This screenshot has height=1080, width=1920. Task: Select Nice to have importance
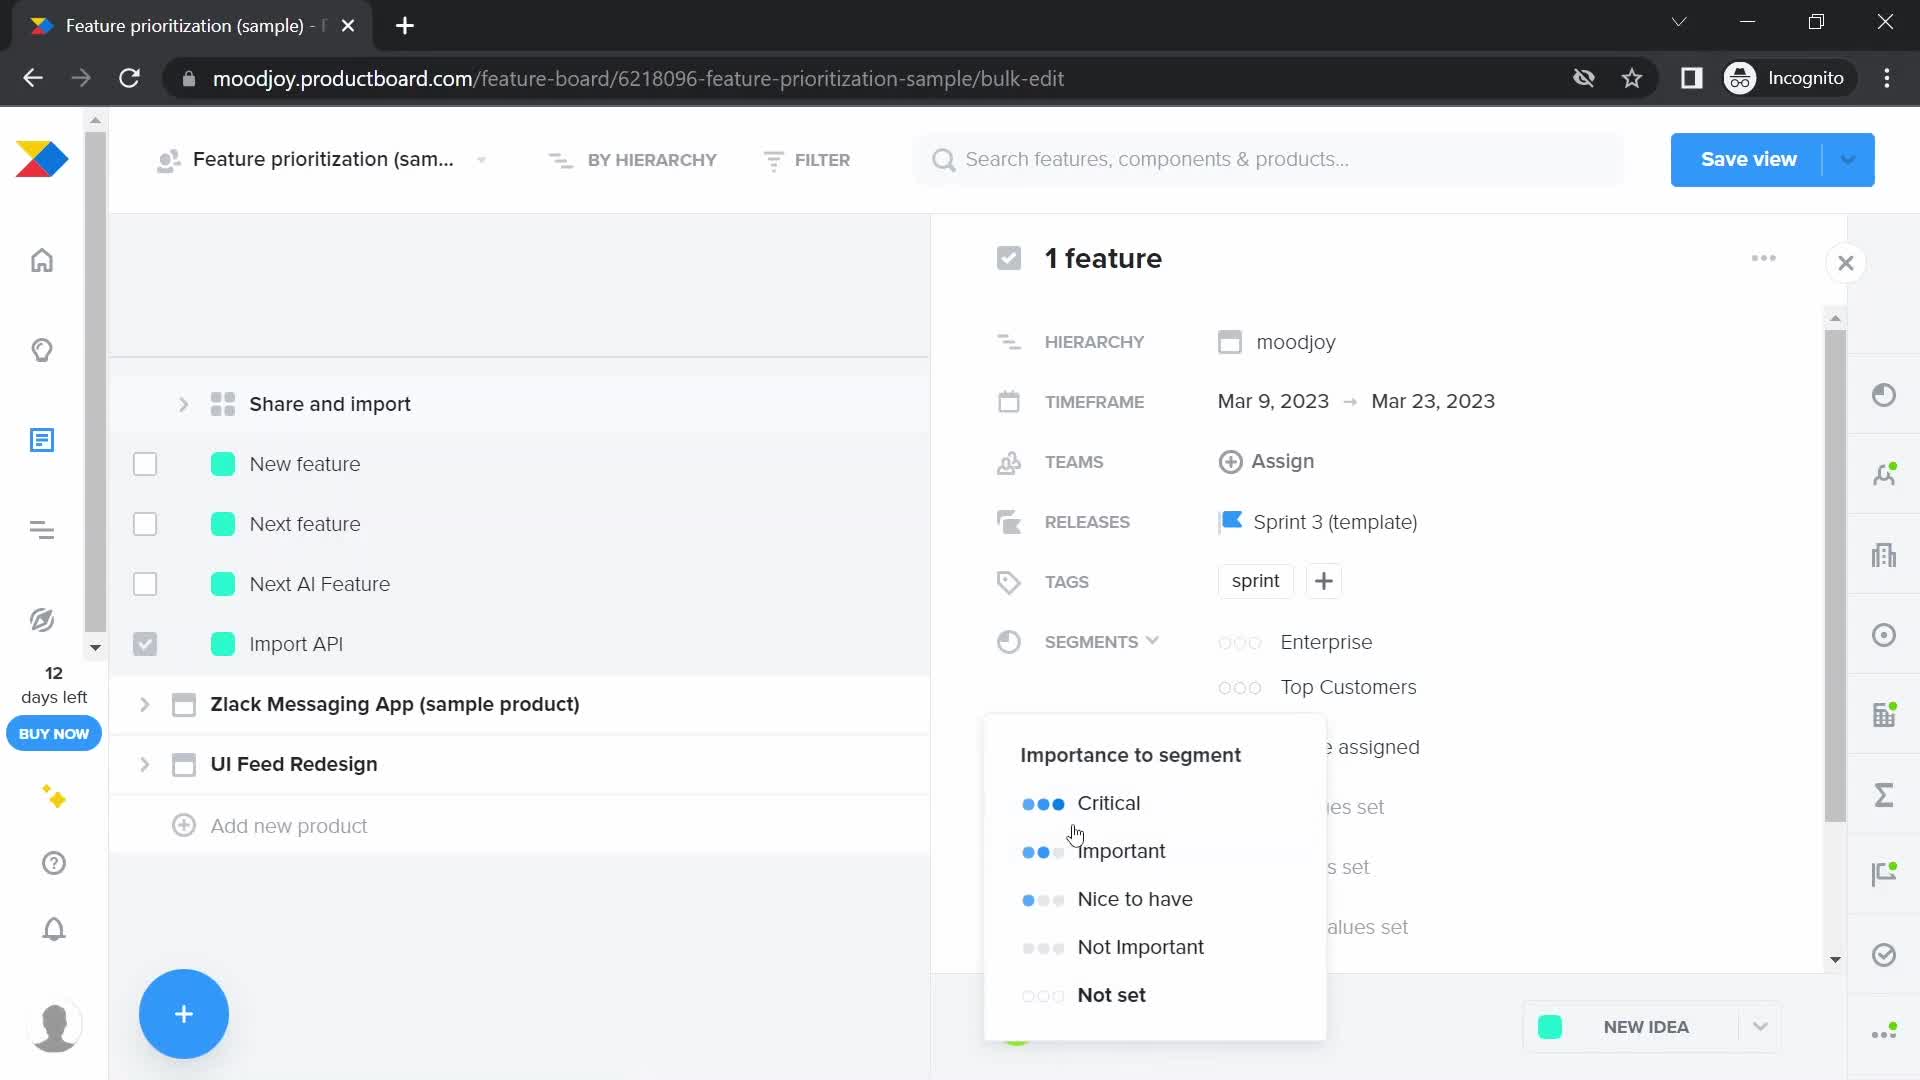coord(1155,899)
